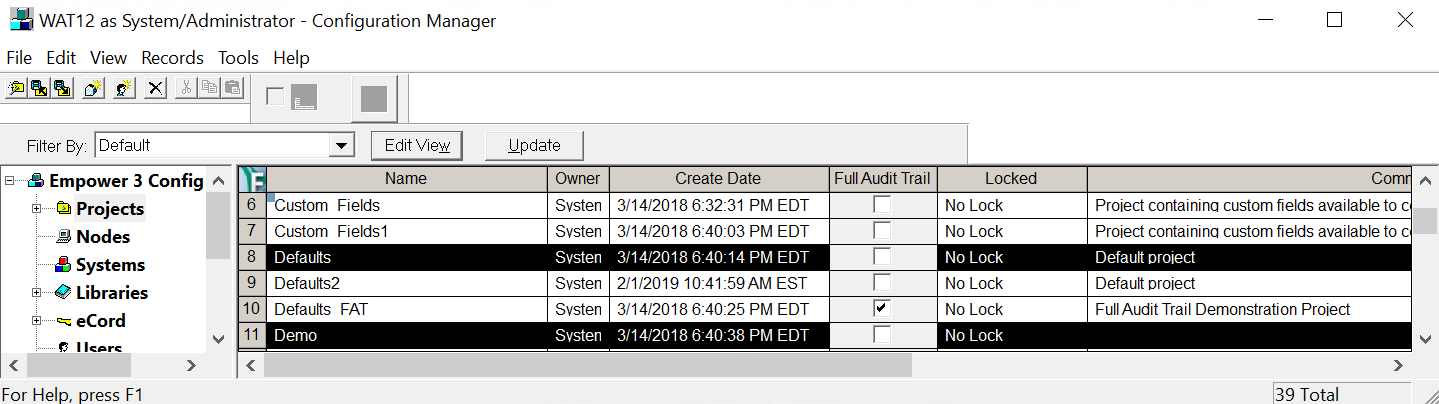The image size is (1439, 404).
Task: Open the Tools menu
Action: [238, 58]
